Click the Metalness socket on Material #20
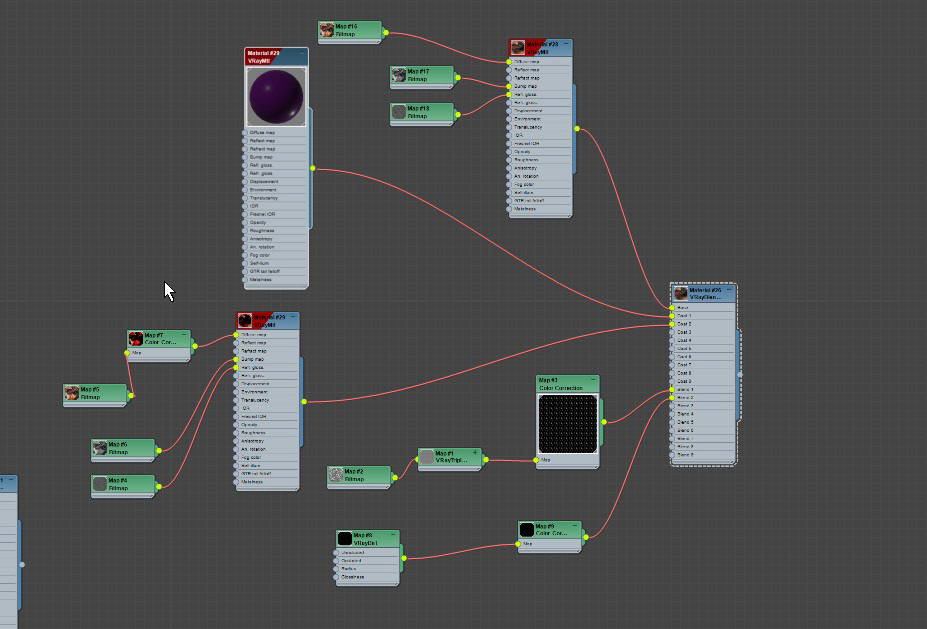 coord(245,280)
